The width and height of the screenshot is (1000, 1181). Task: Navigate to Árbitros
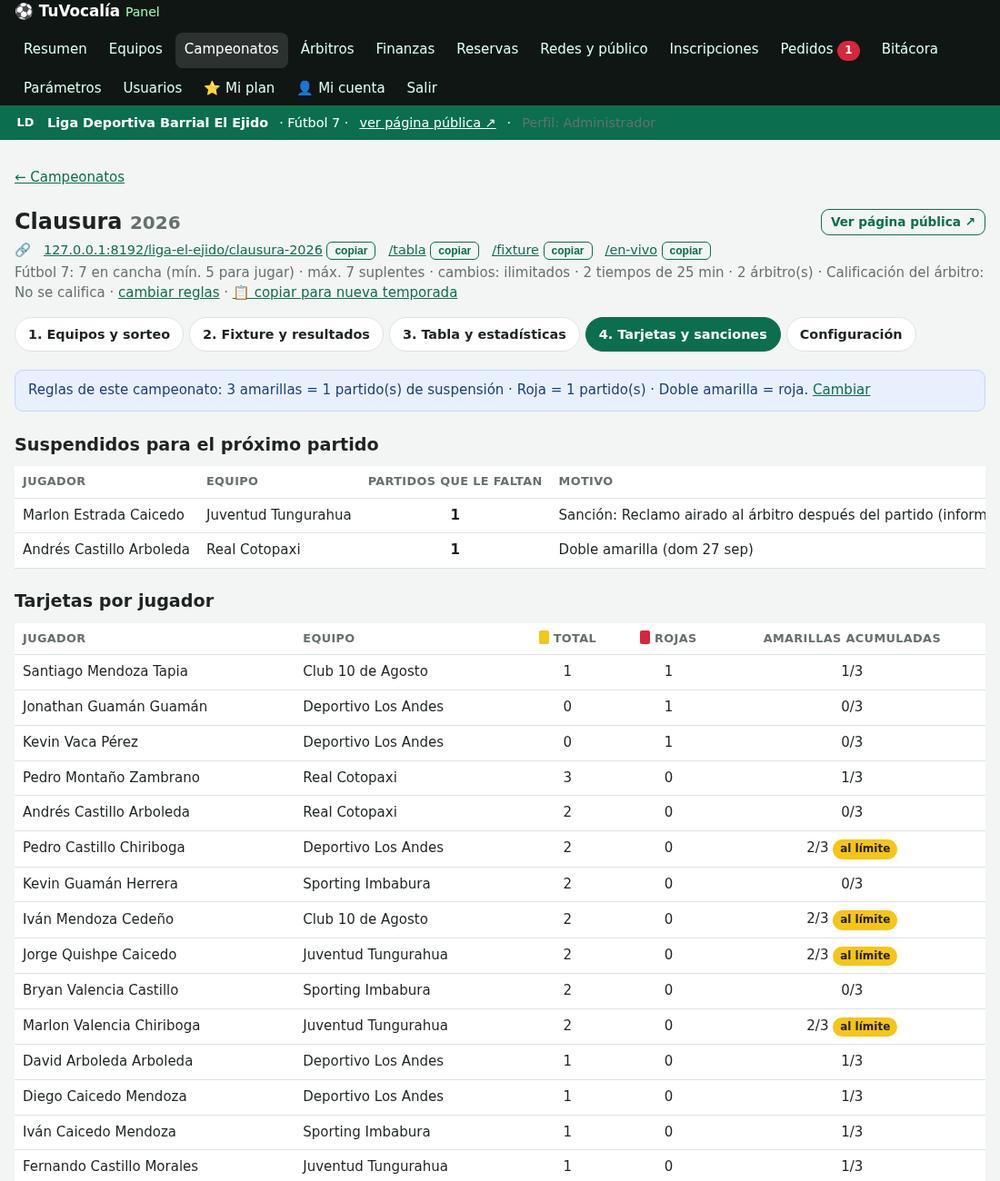(327, 49)
